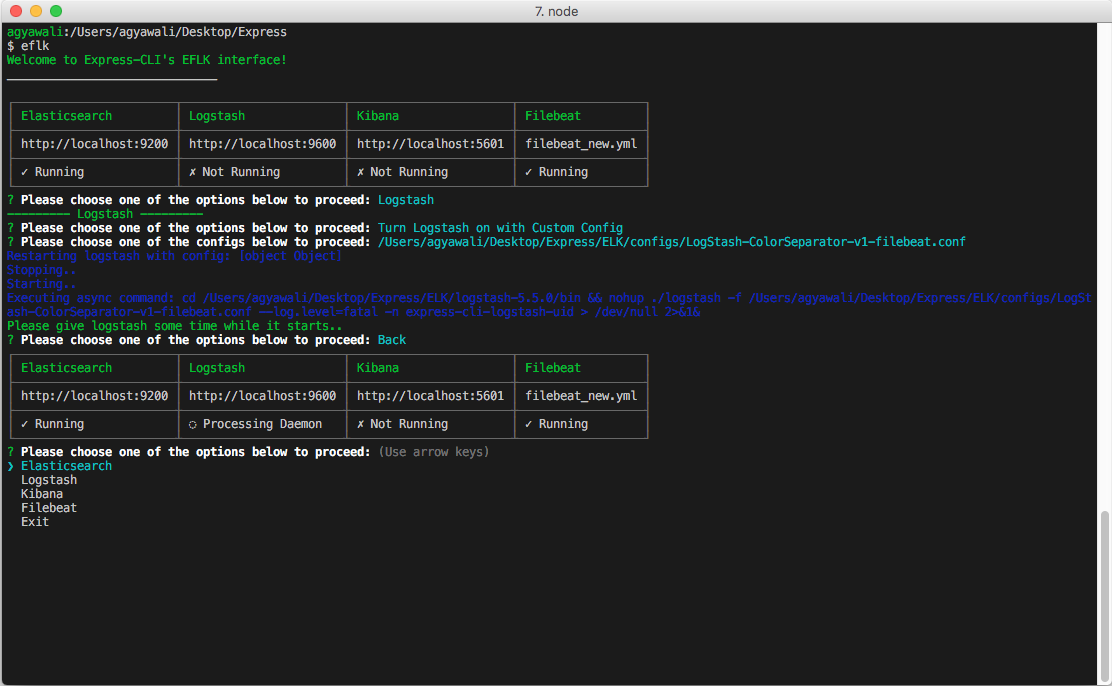Screen dimensions: 1112x686
Task: Select the Elasticsearch menu option
Action: [66, 466]
